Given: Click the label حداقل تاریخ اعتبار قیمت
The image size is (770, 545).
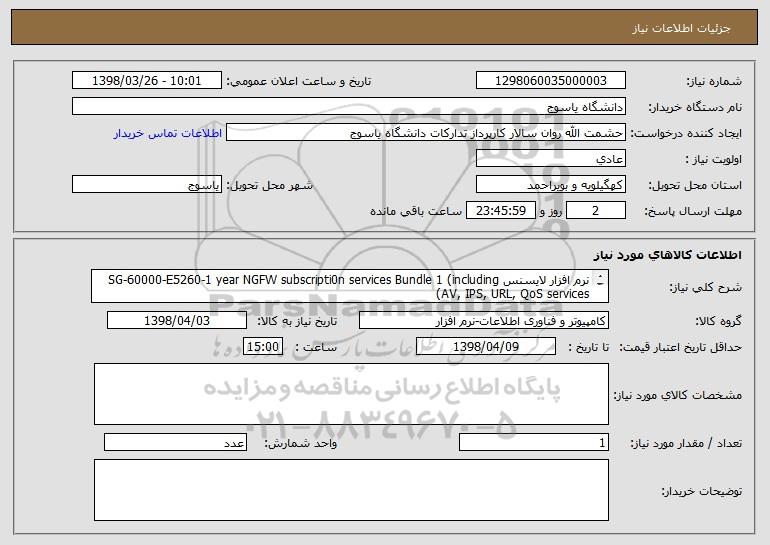Looking at the screenshot, I should [x=680, y=347].
